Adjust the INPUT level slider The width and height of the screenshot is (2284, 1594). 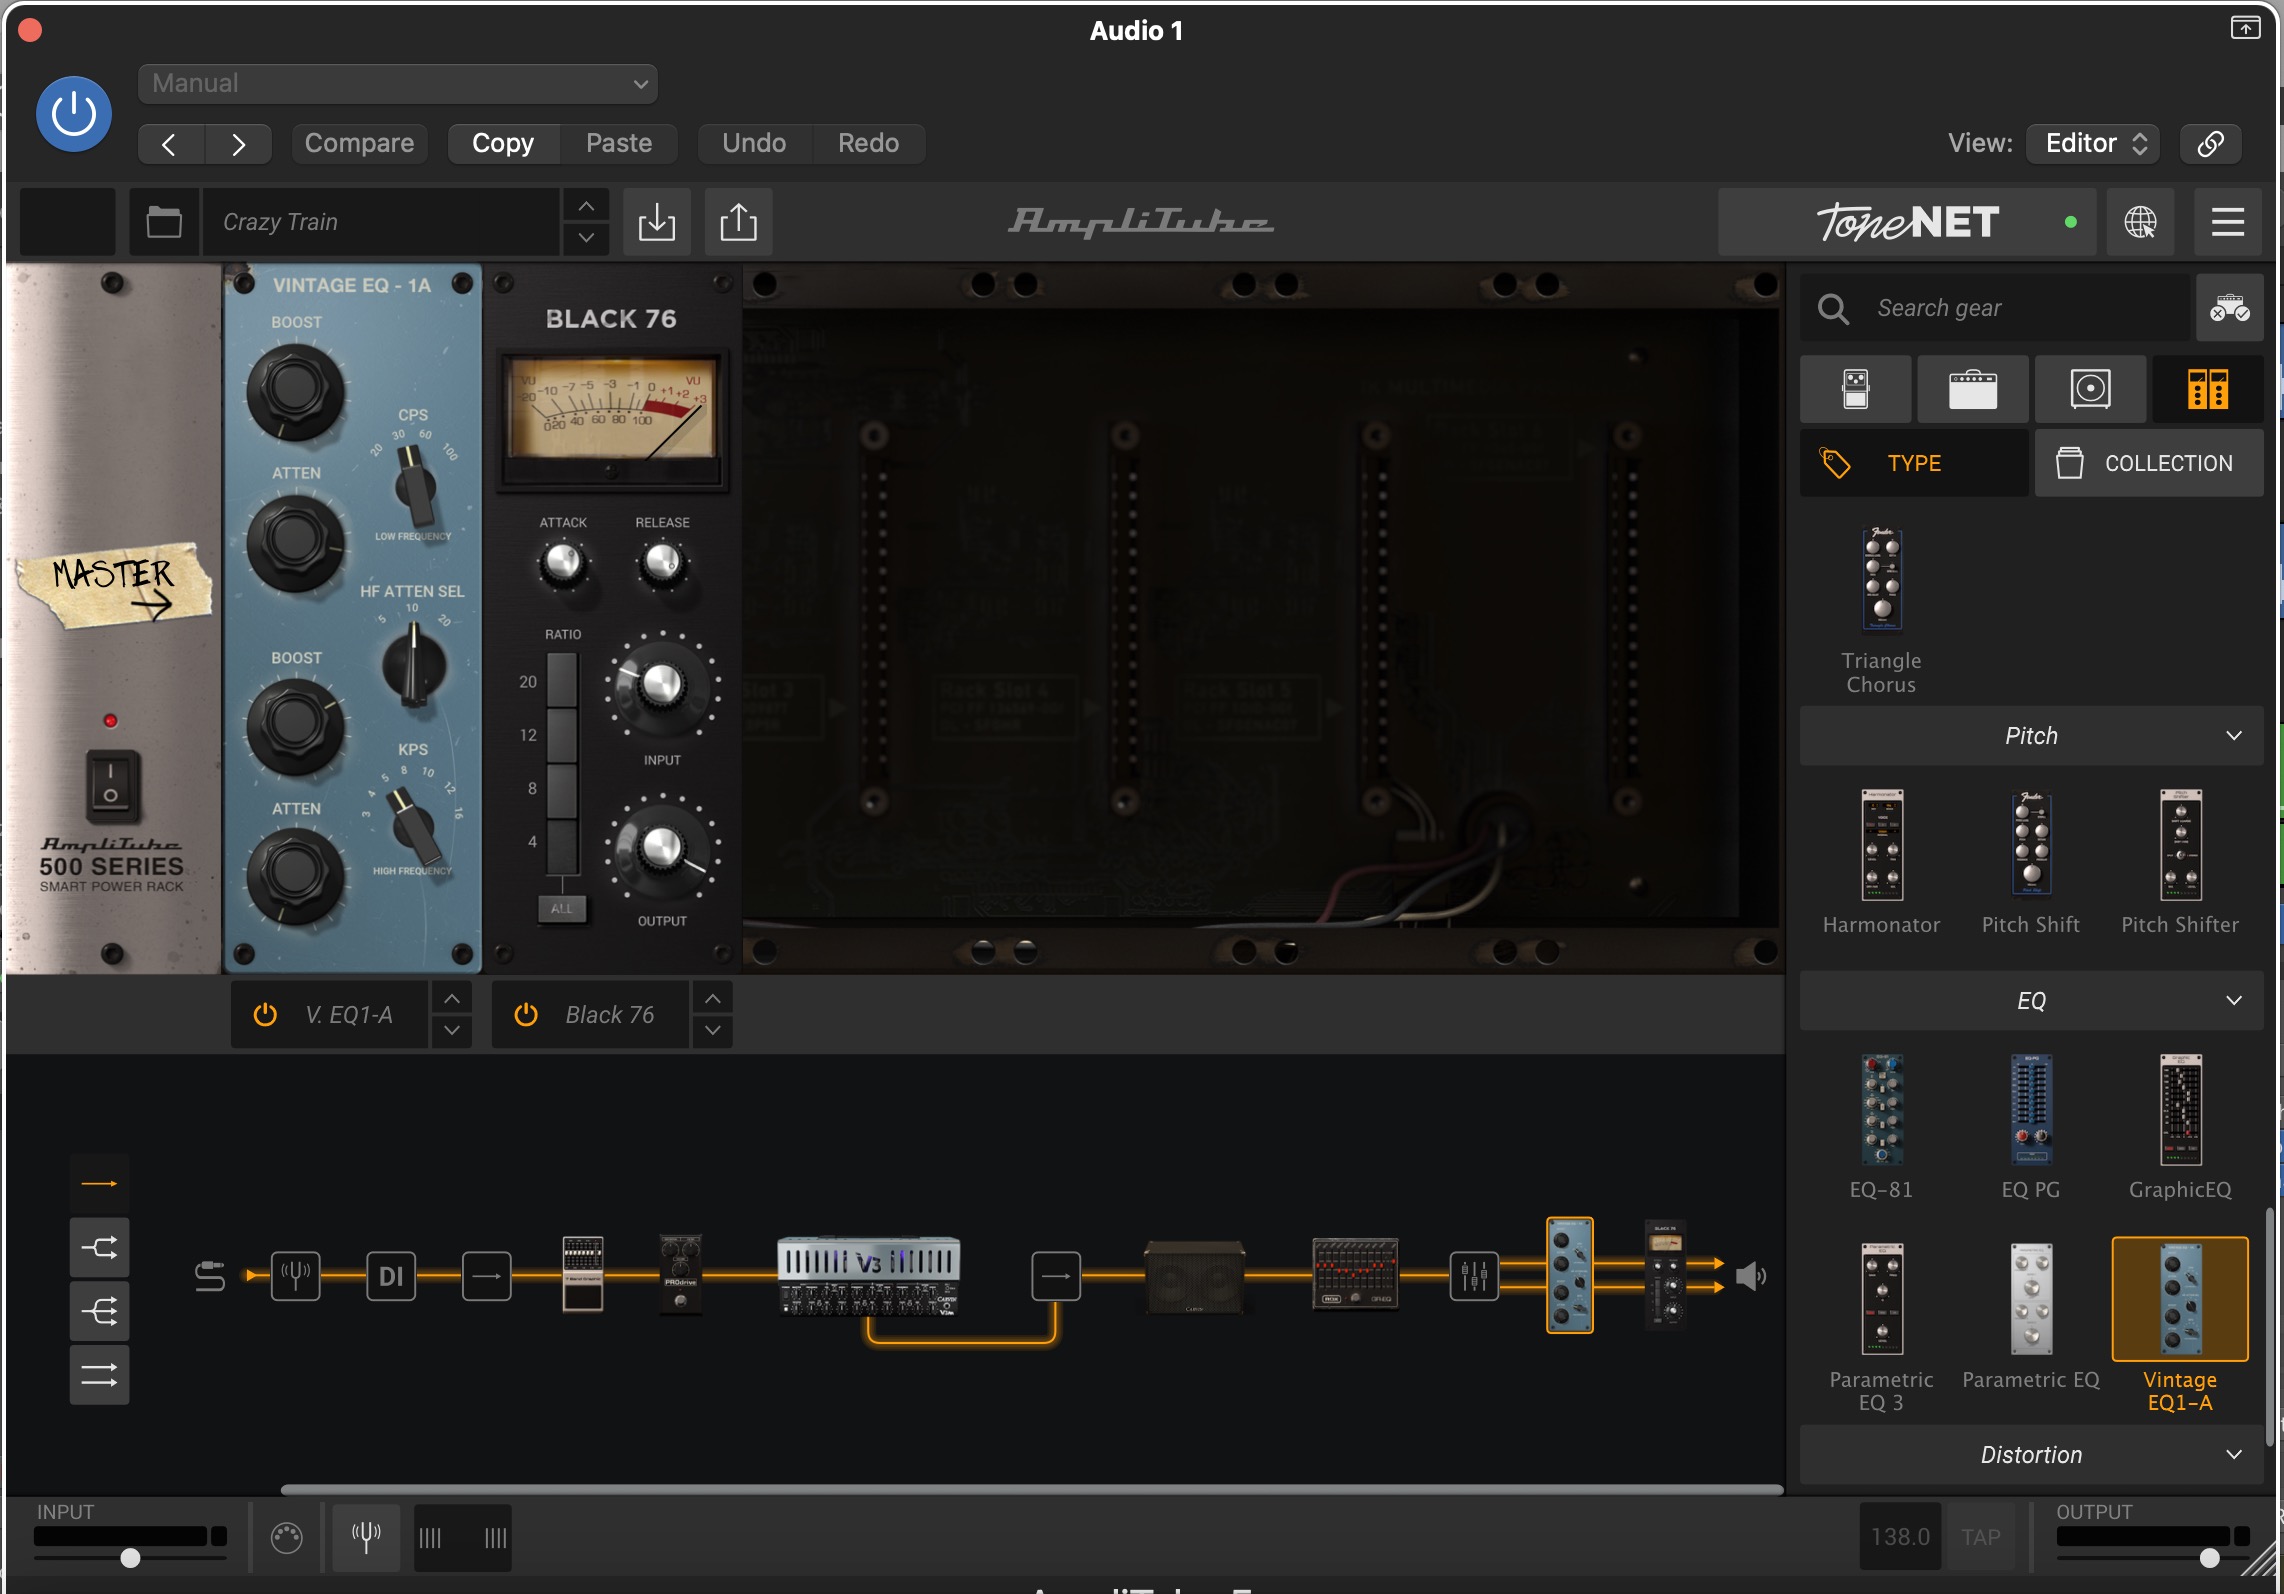(130, 1558)
